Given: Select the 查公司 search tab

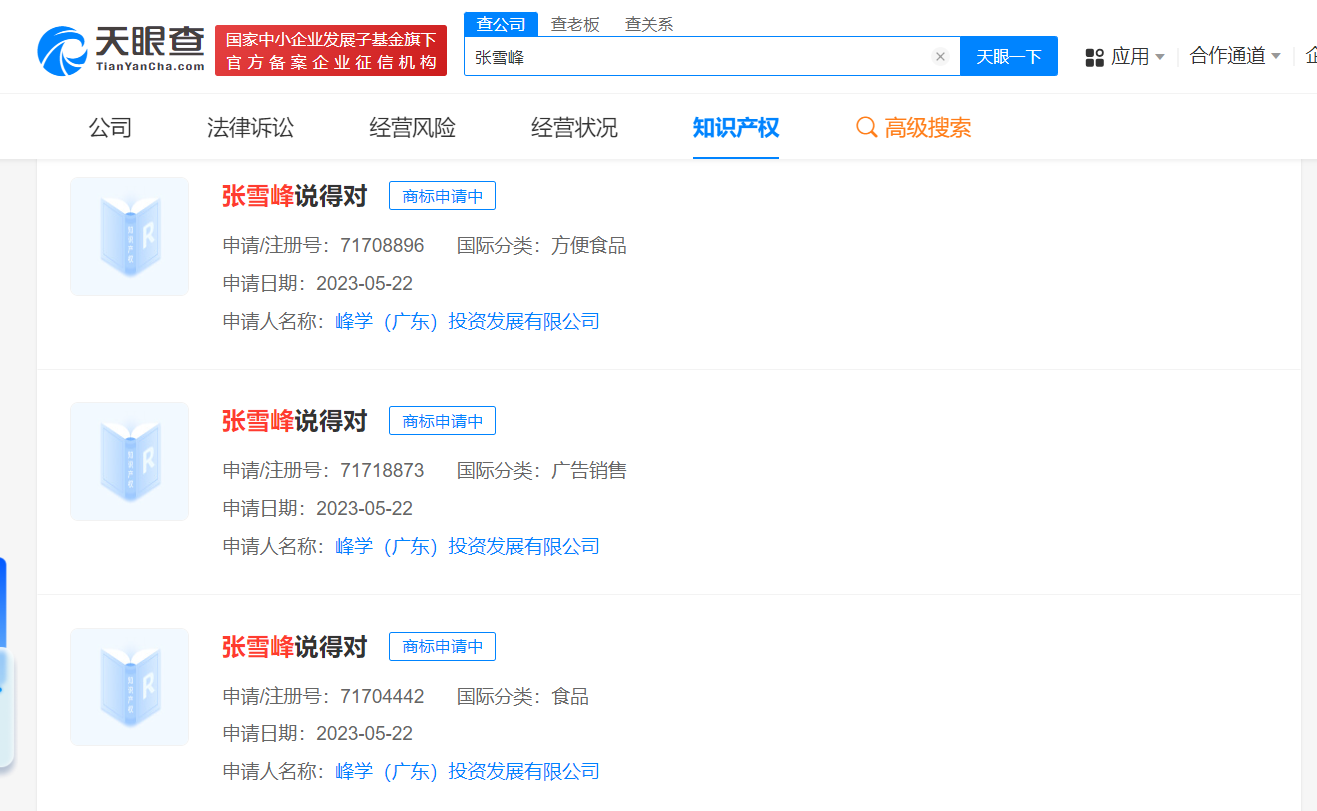Looking at the screenshot, I should 501,24.
